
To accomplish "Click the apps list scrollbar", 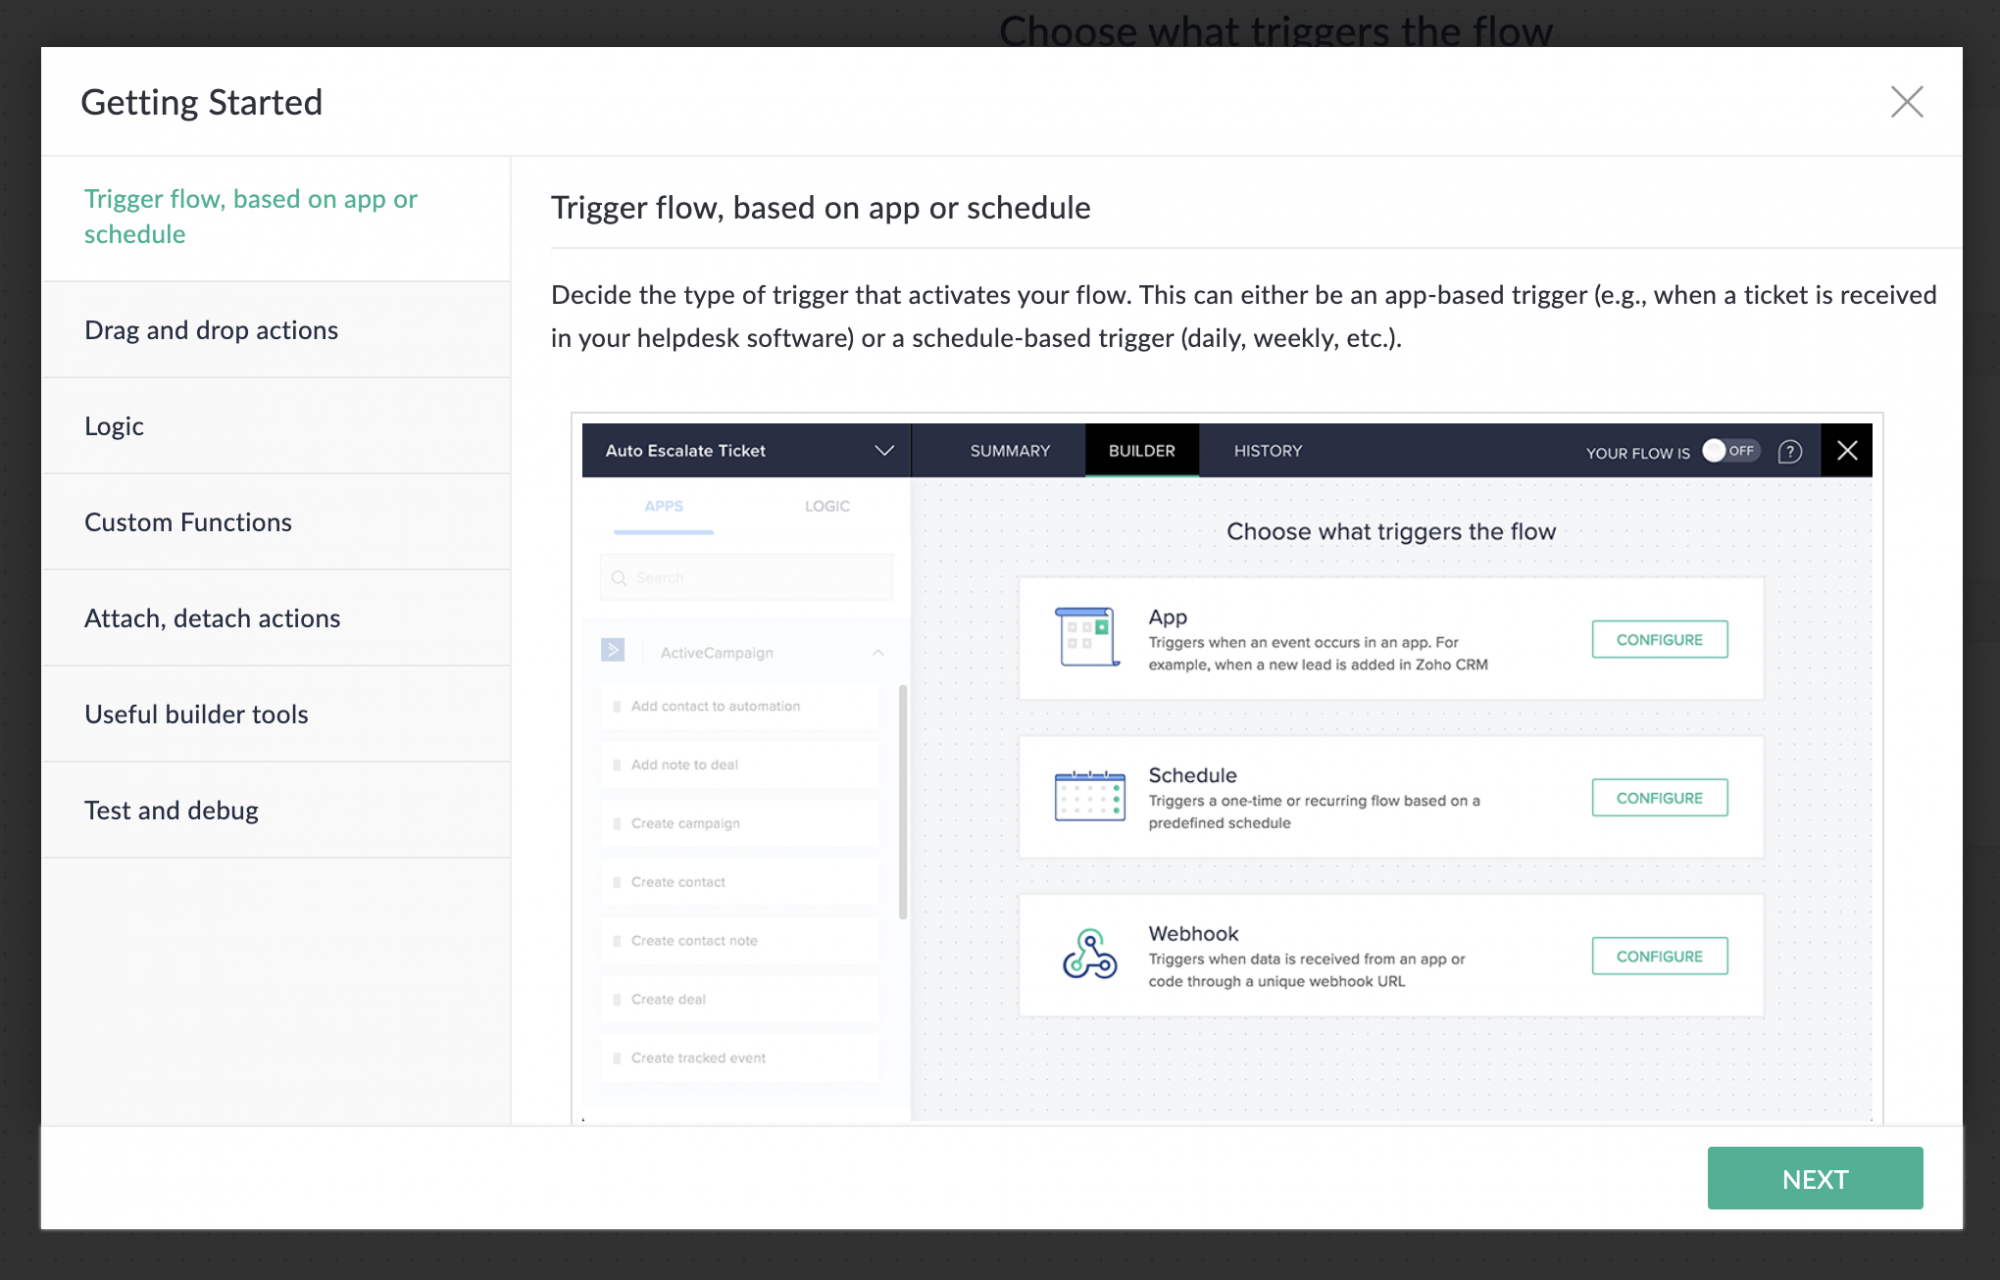I will point(903,800).
